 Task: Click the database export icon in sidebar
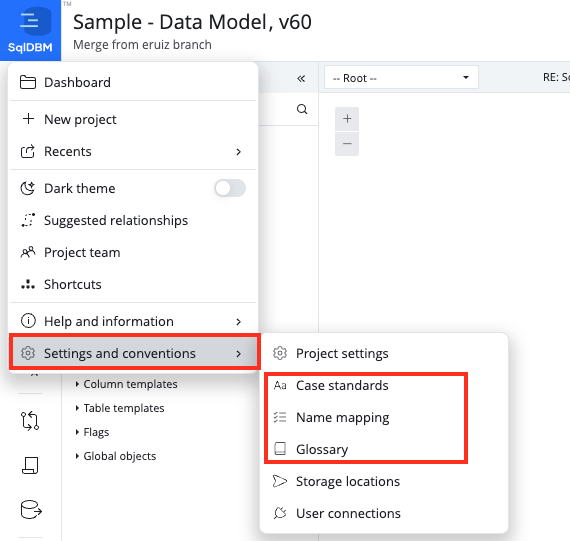[31, 510]
